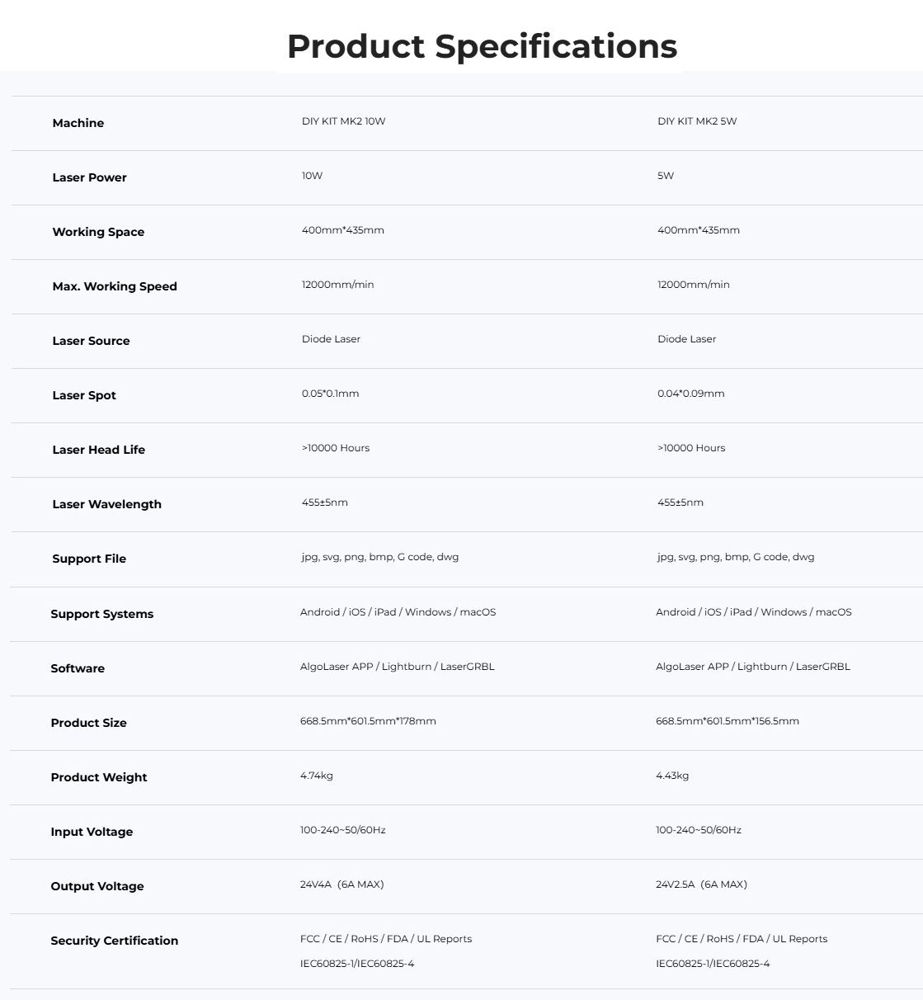923x1000 pixels.
Task: Select the Laser Power label
Action: click(89, 177)
